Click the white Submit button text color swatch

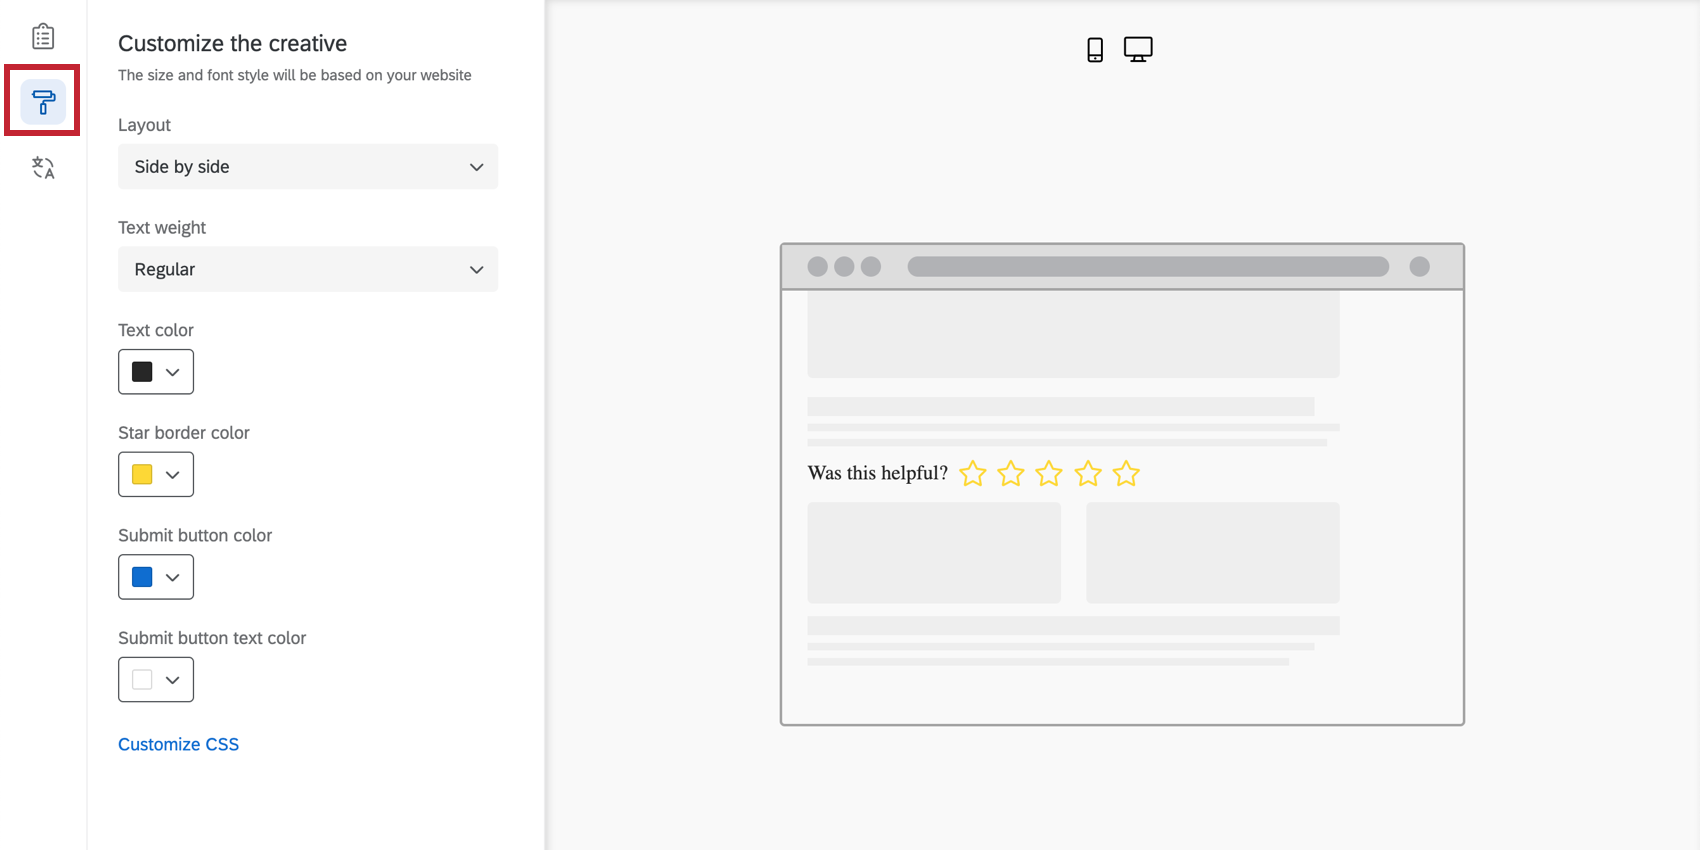tap(142, 680)
